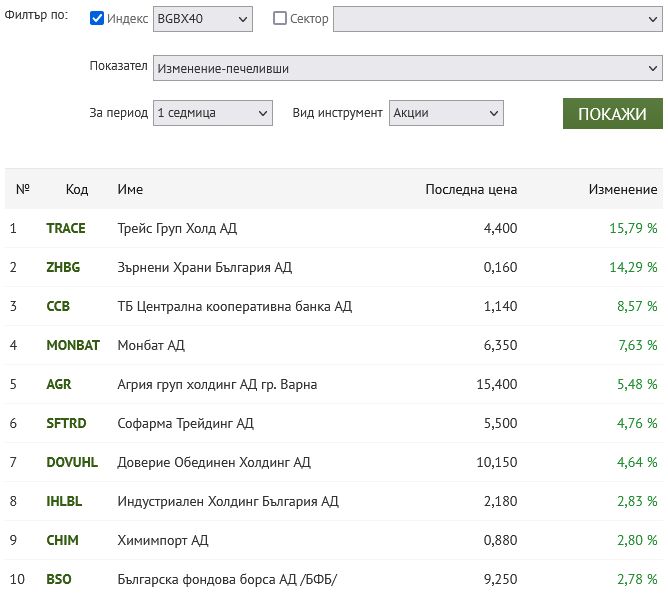This screenshot has height=593, width=668.
Task: Click the last price 0,880
Action: 500,540
